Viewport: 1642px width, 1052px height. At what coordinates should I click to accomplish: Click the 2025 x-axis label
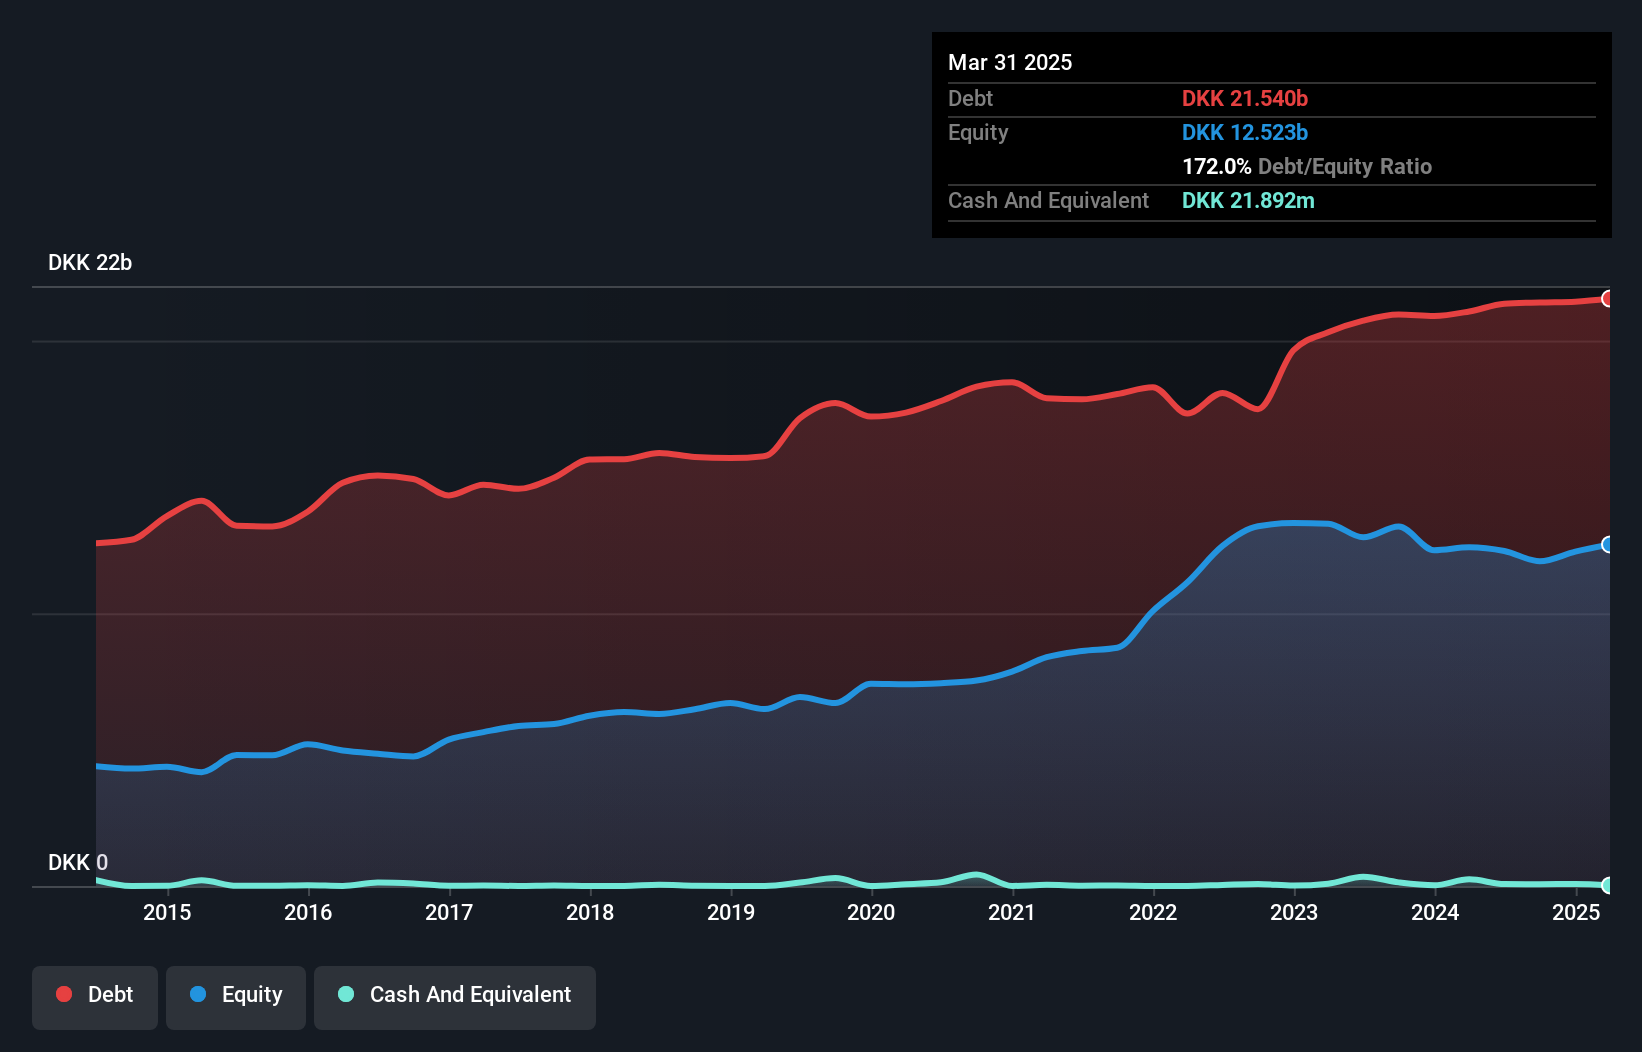point(1576,912)
